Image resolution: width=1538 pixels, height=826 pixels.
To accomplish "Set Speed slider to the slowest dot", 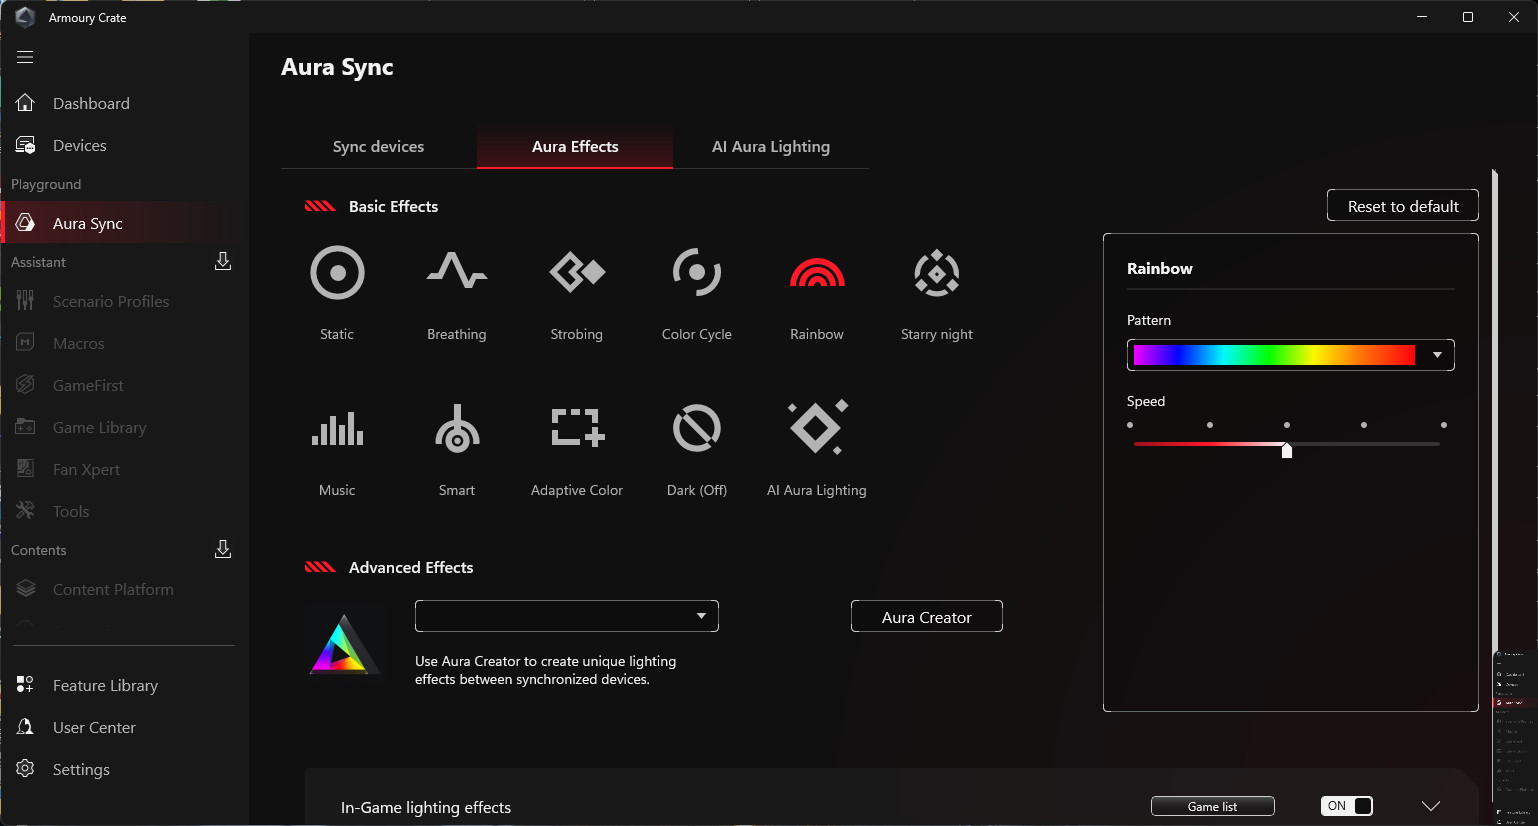I will [x=1130, y=425].
